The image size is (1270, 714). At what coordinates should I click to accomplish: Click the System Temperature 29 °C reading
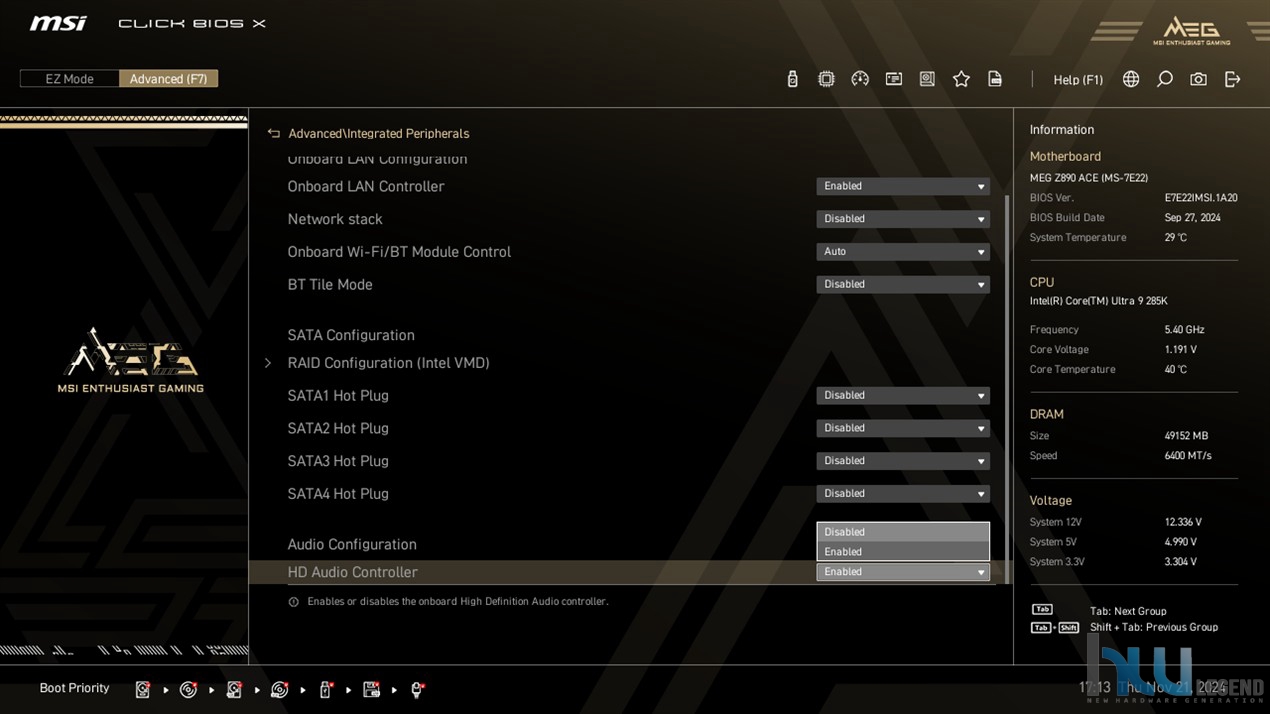pos(1175,238)
